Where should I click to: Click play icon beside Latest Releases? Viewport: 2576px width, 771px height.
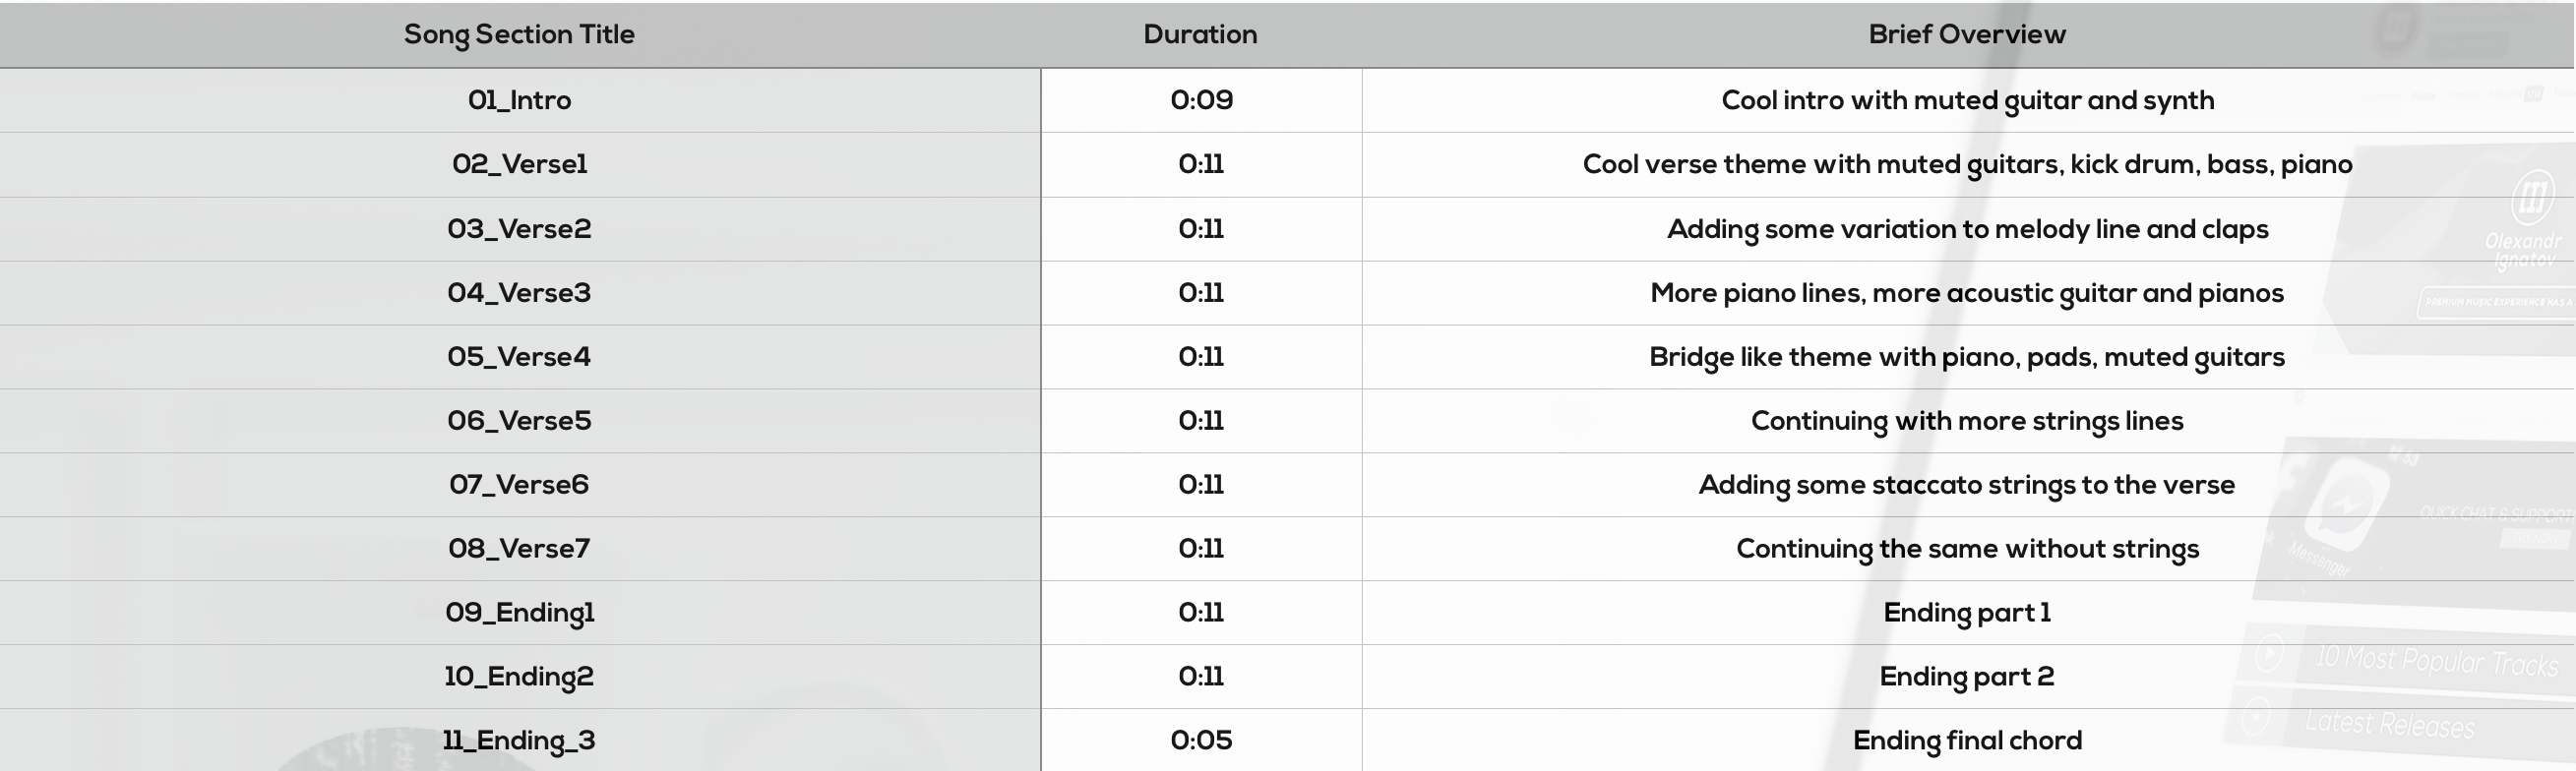[2255, 716]
